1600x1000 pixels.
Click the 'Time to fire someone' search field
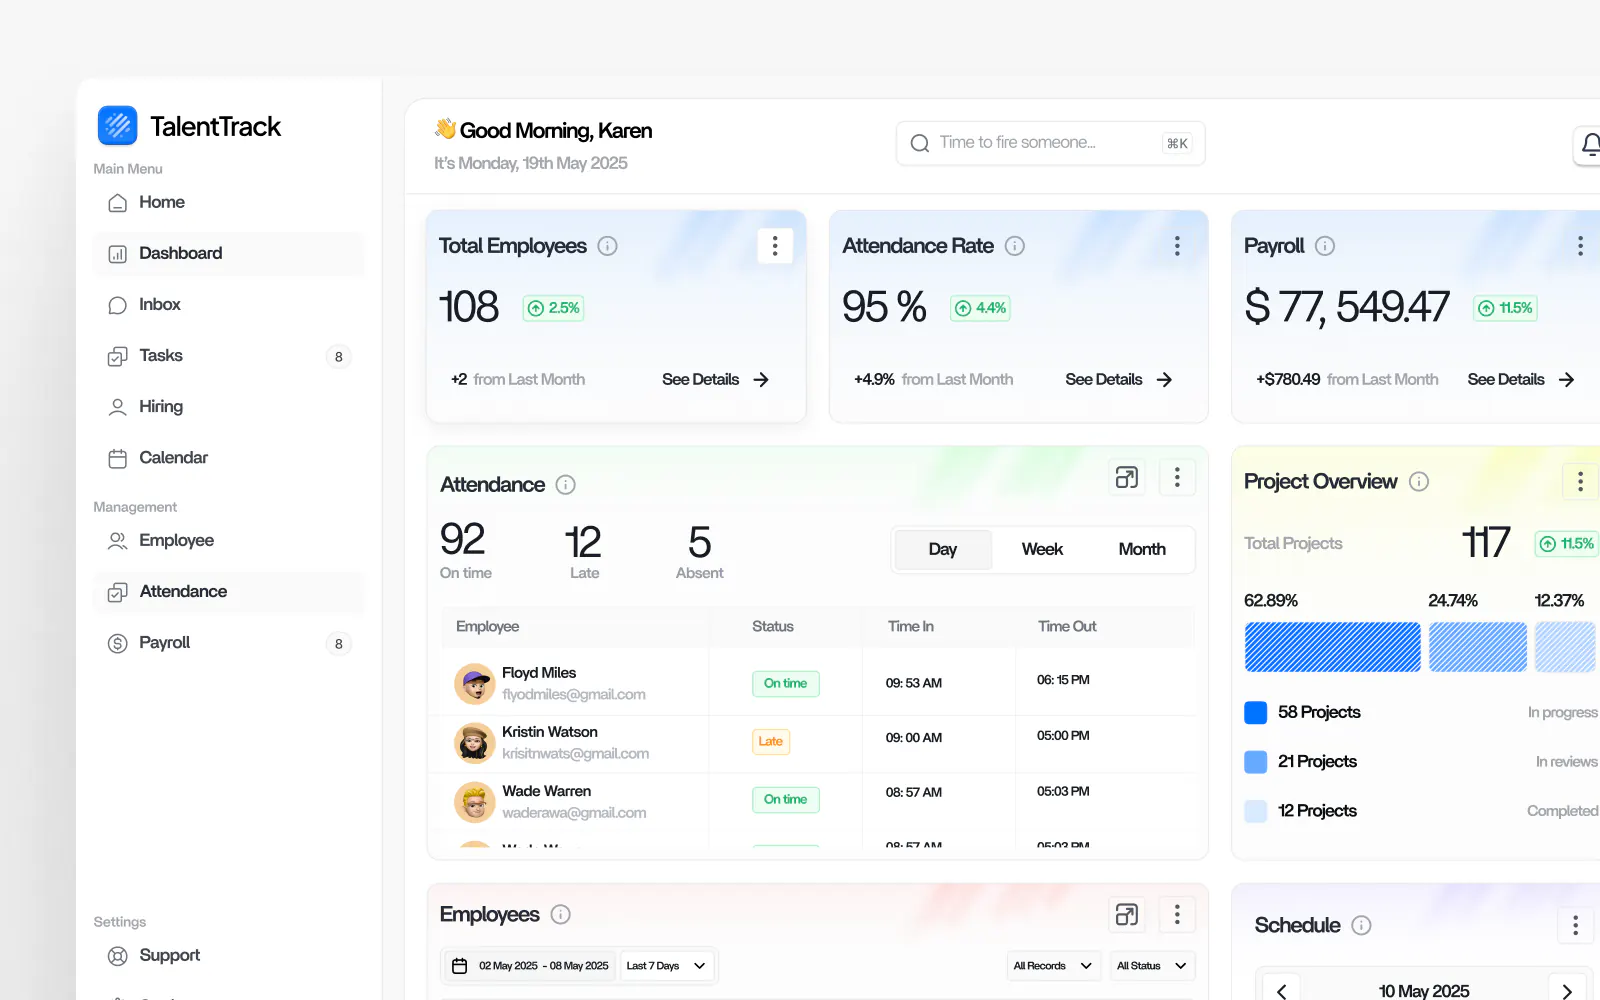click(x=1050, y=143)
